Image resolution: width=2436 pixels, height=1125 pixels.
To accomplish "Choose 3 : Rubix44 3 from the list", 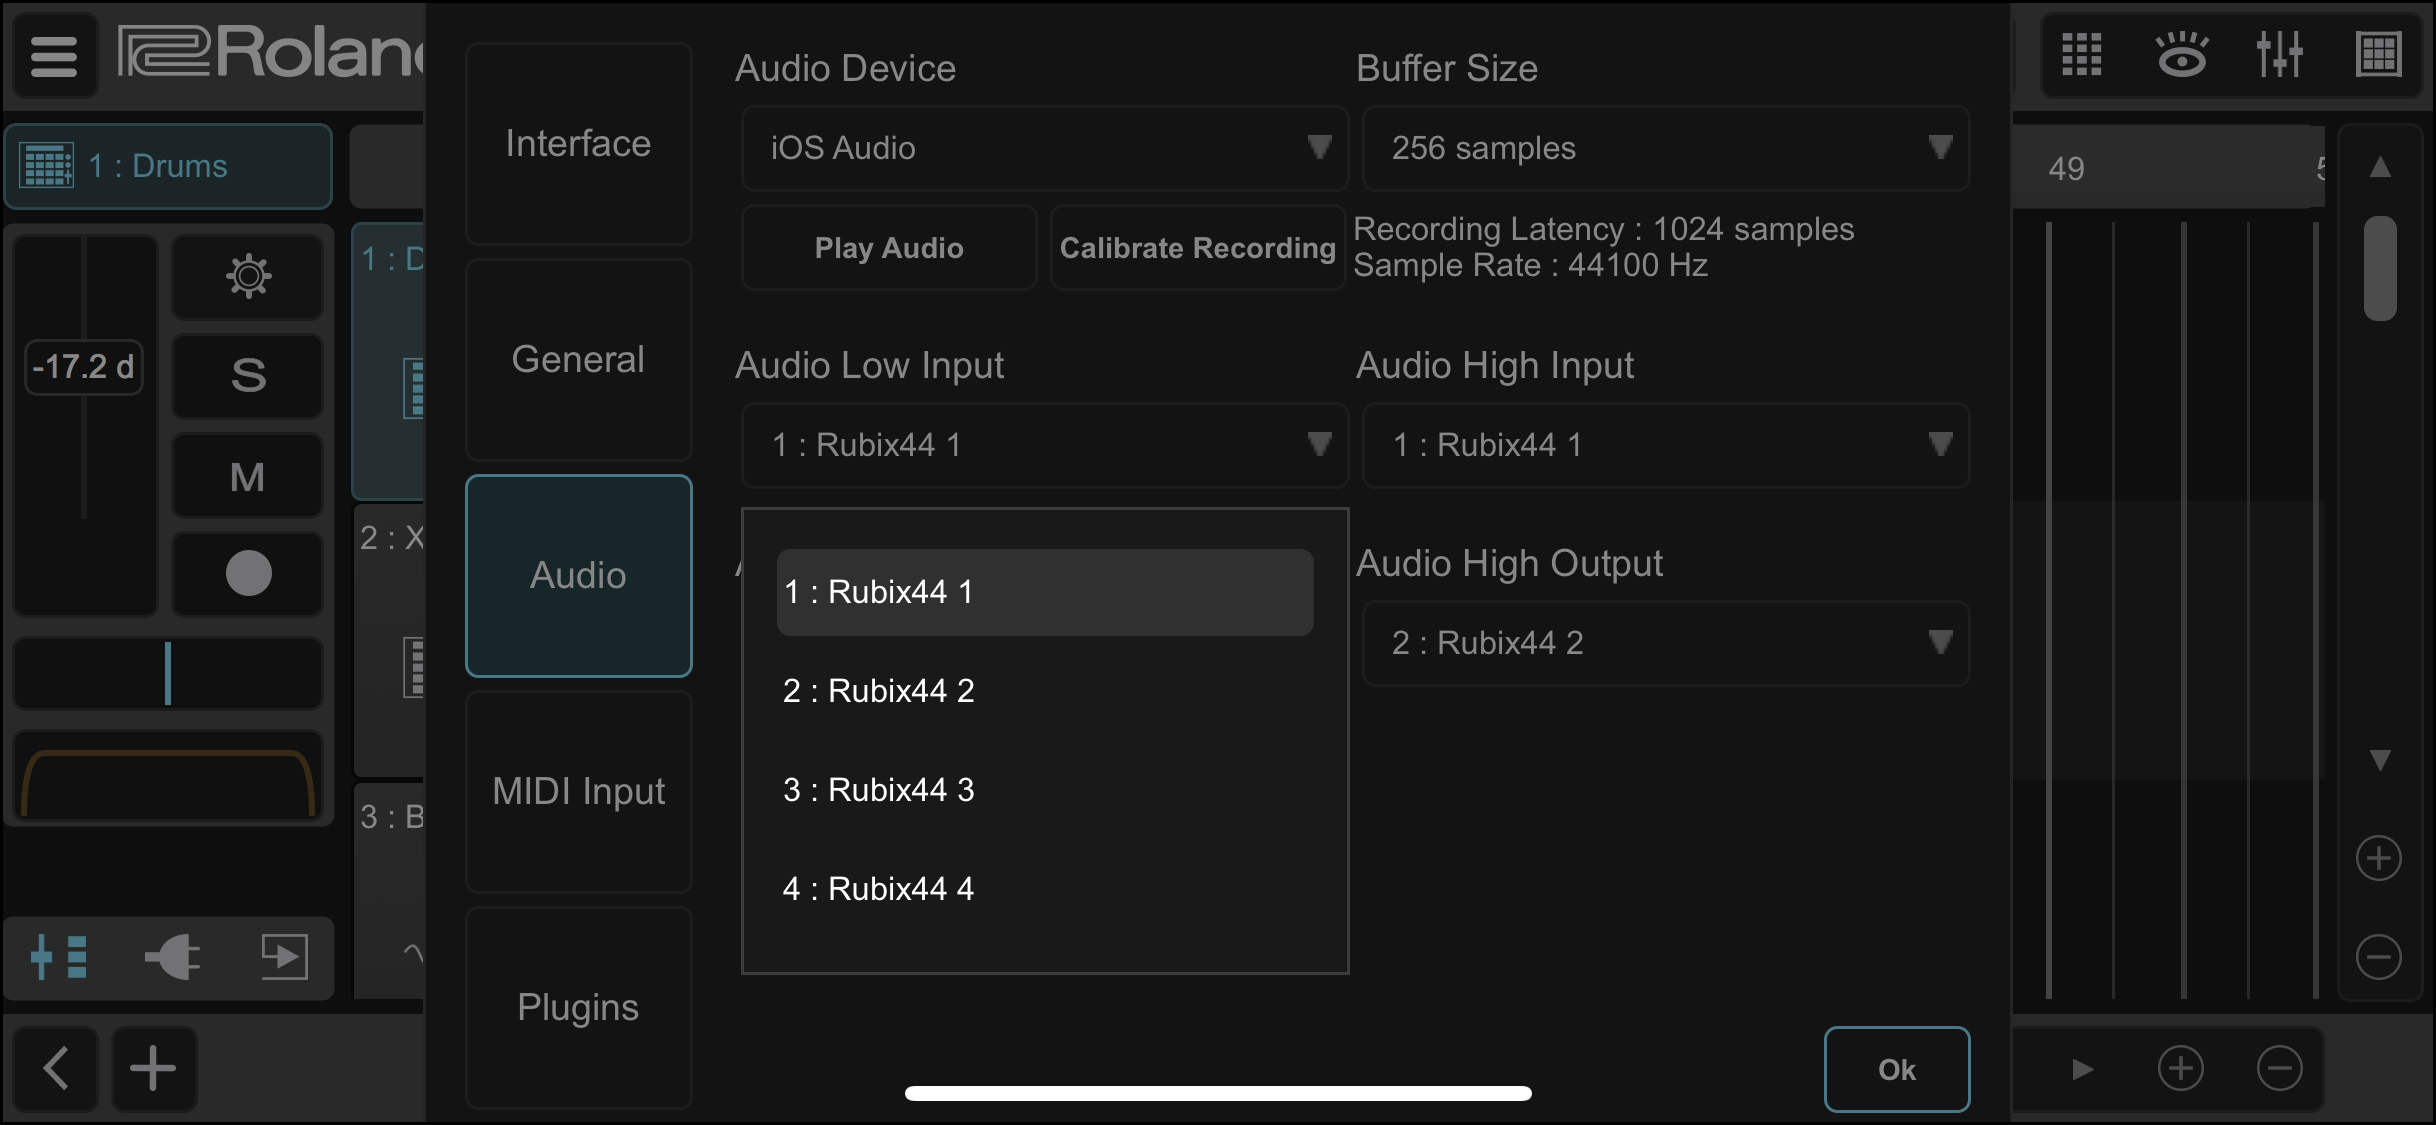I will [x=1045, y=790].
